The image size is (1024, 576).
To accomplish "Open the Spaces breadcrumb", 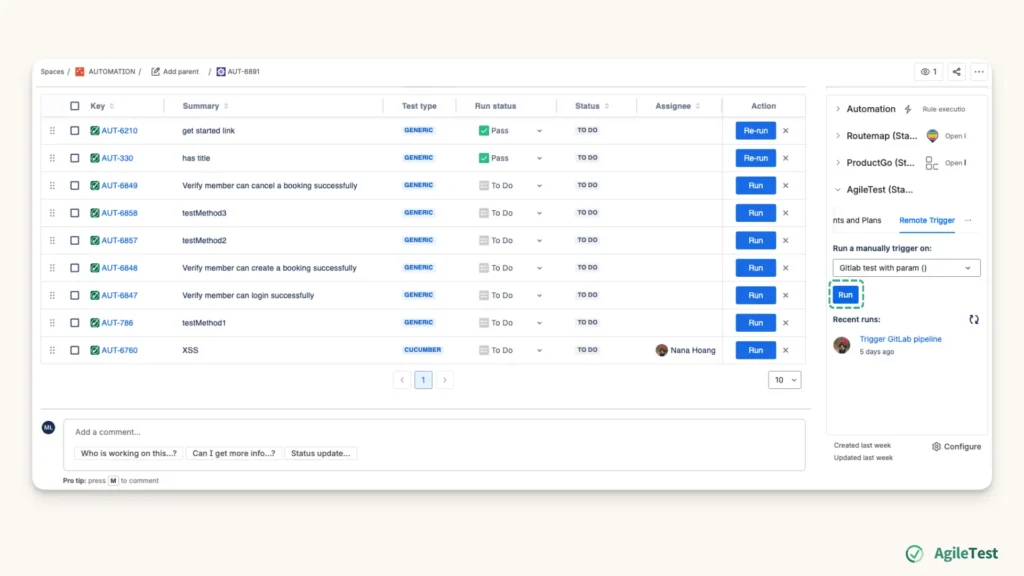I will pos(52,72).
